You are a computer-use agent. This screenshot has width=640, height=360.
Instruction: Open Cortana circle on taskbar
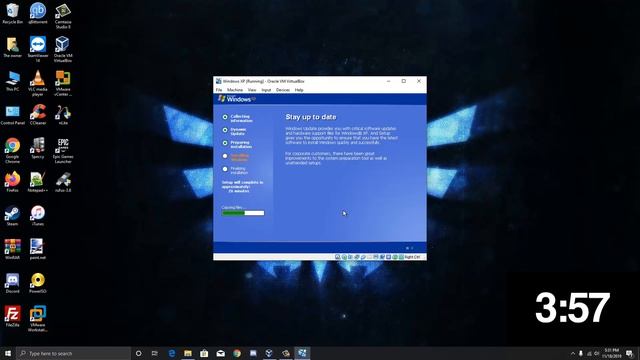coord(138,353)
